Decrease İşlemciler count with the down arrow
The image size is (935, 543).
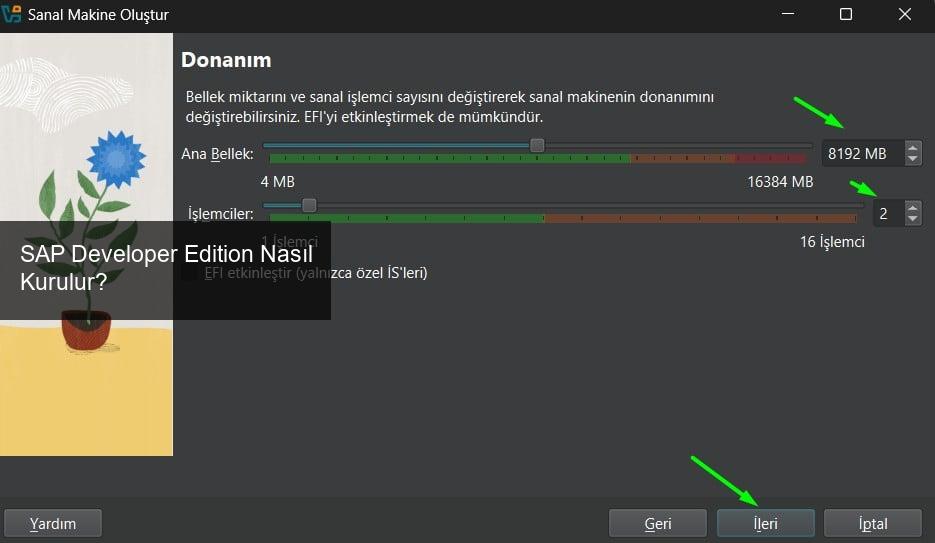(x=912, y=218)
